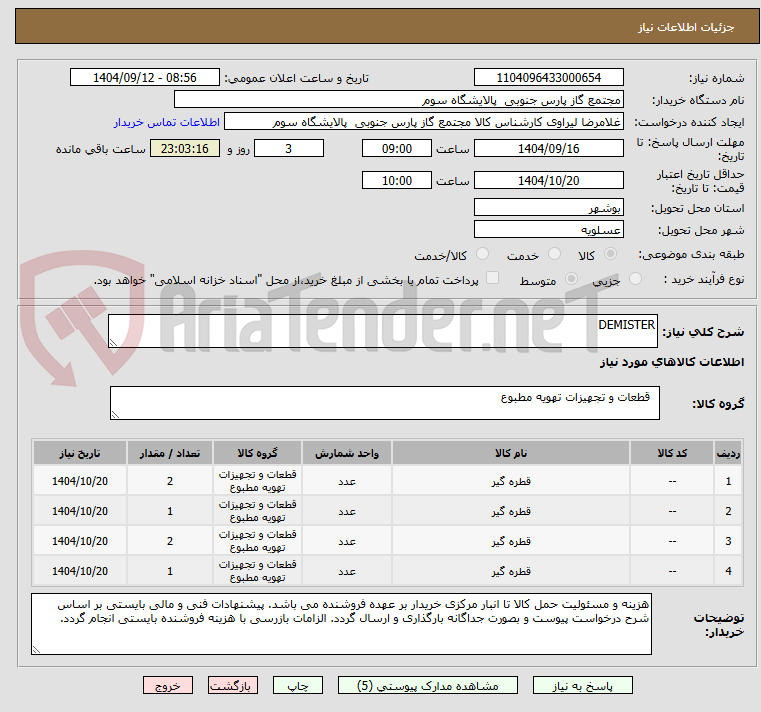
Task: Click the time field 10:00
Action: coord(397,181)
